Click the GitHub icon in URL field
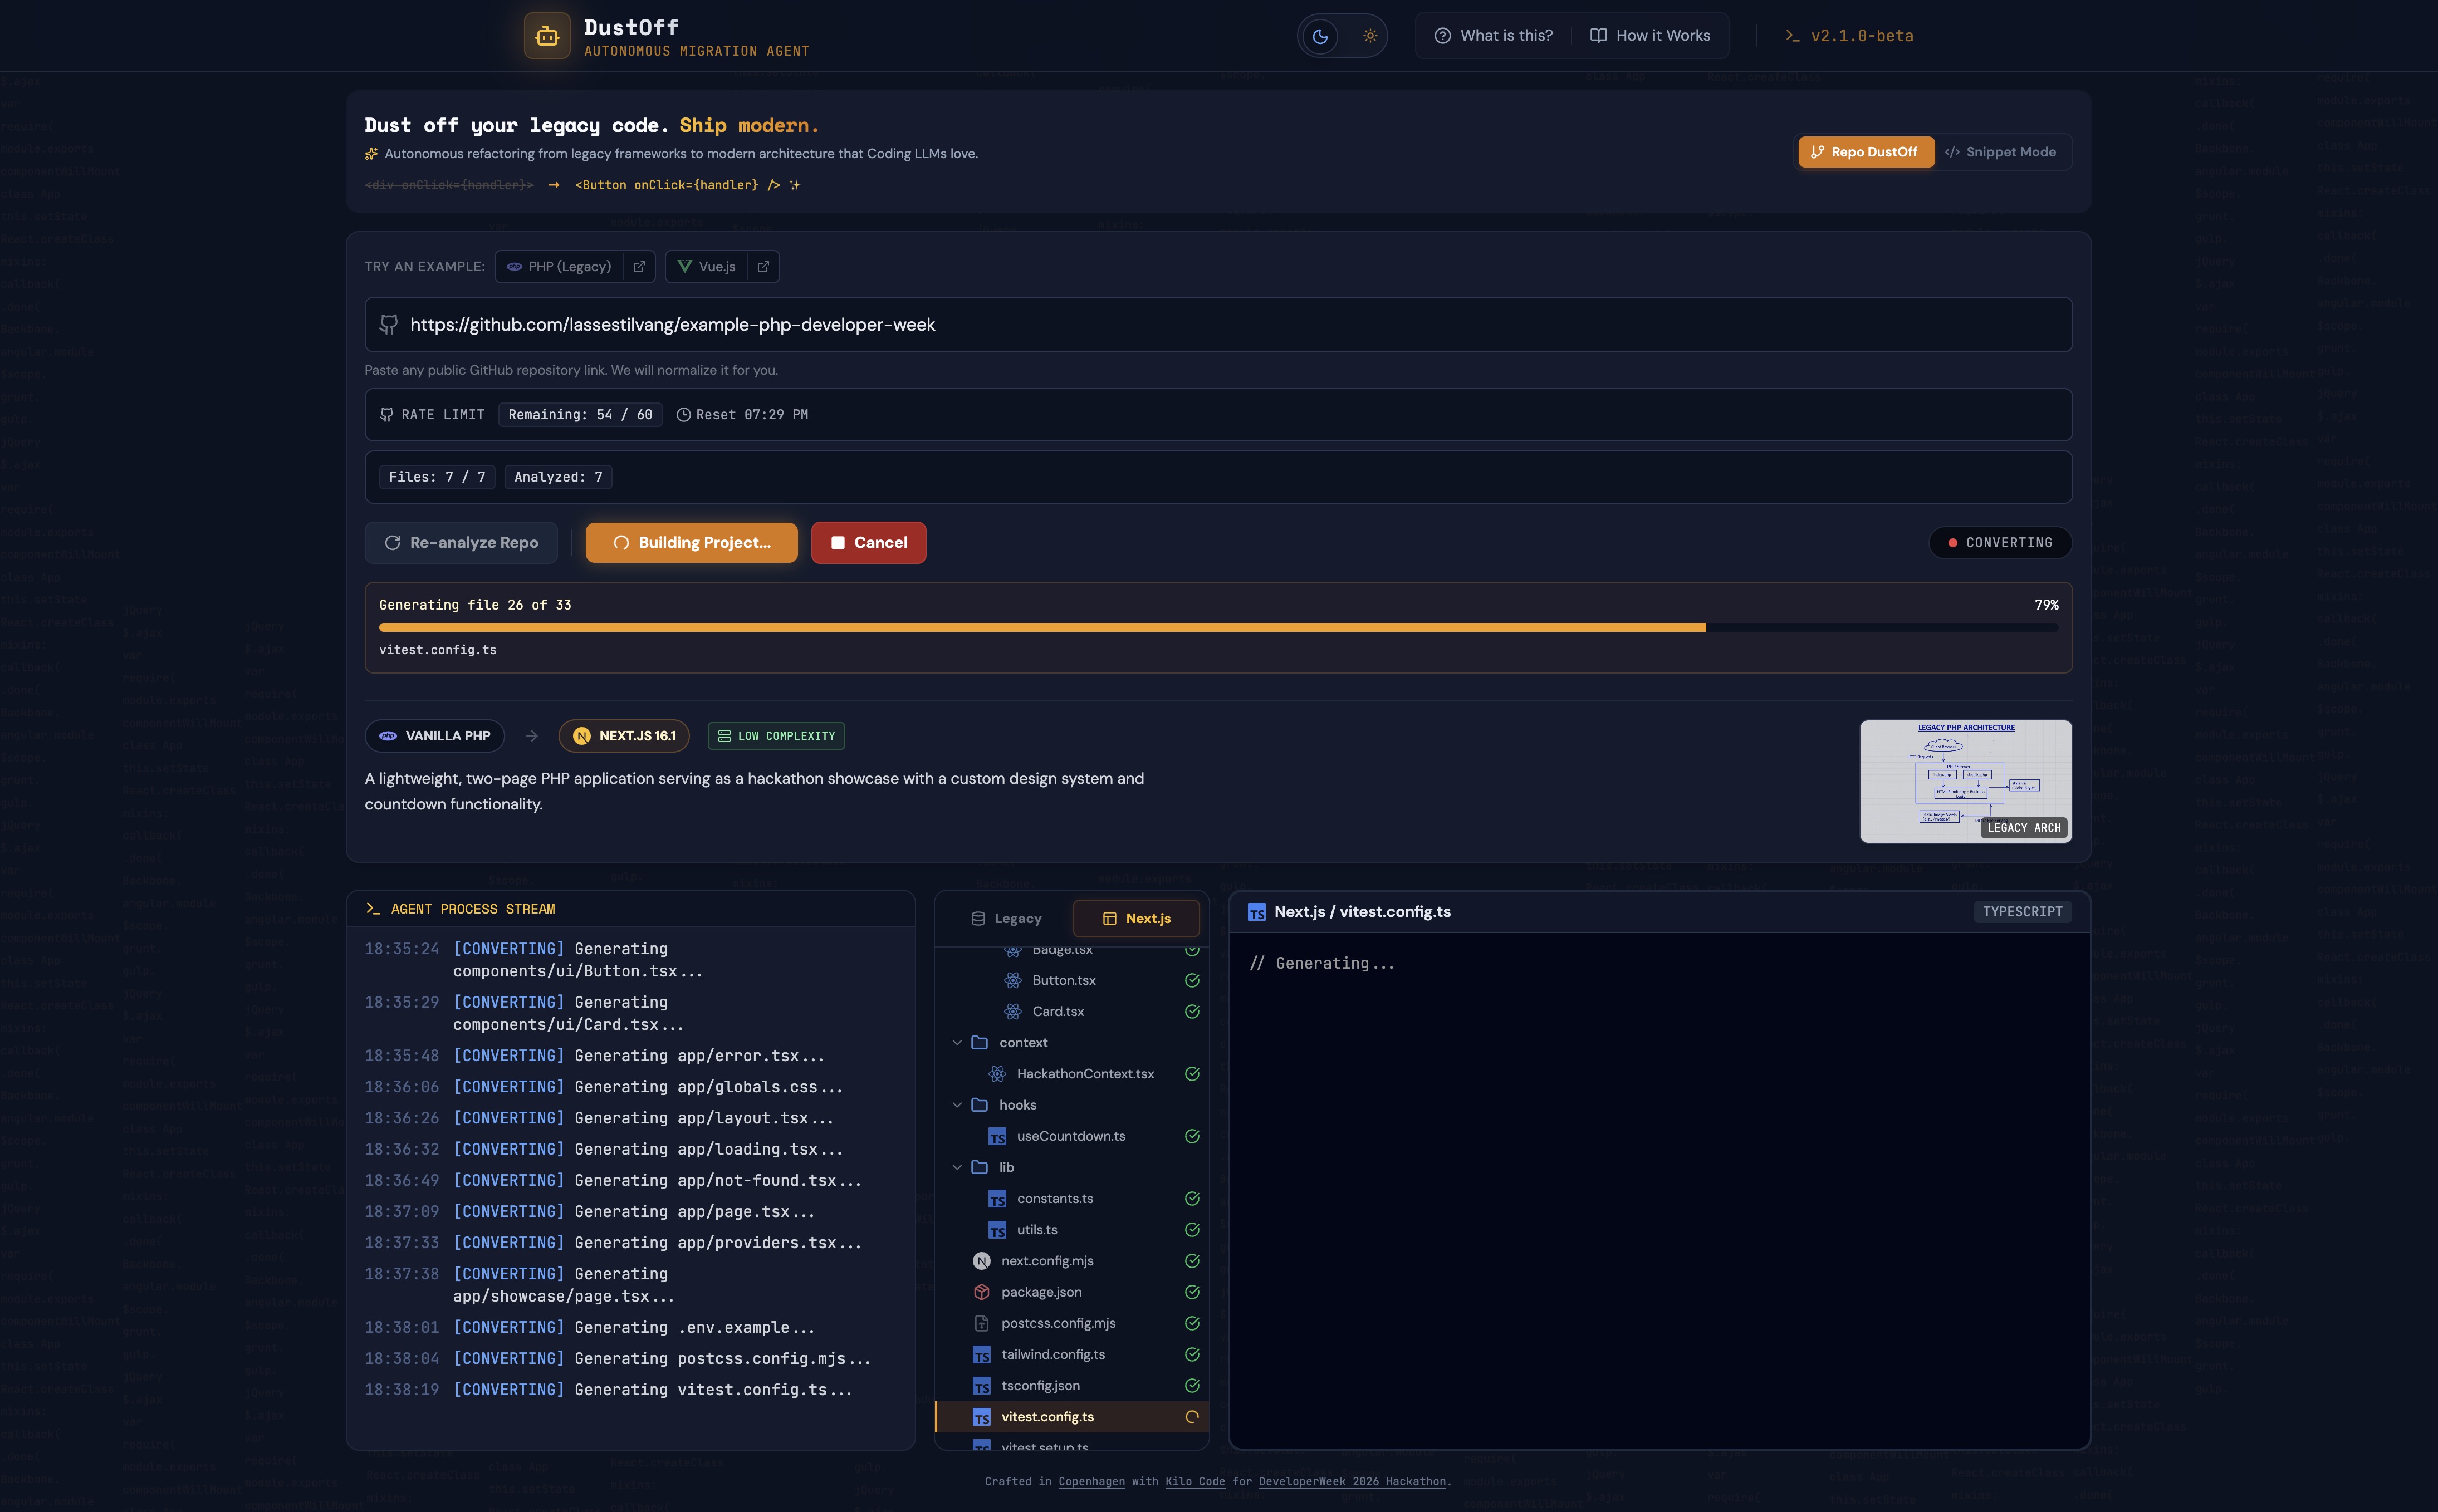Viewport: 2438px width, 1512px height. tap(389, 324)
